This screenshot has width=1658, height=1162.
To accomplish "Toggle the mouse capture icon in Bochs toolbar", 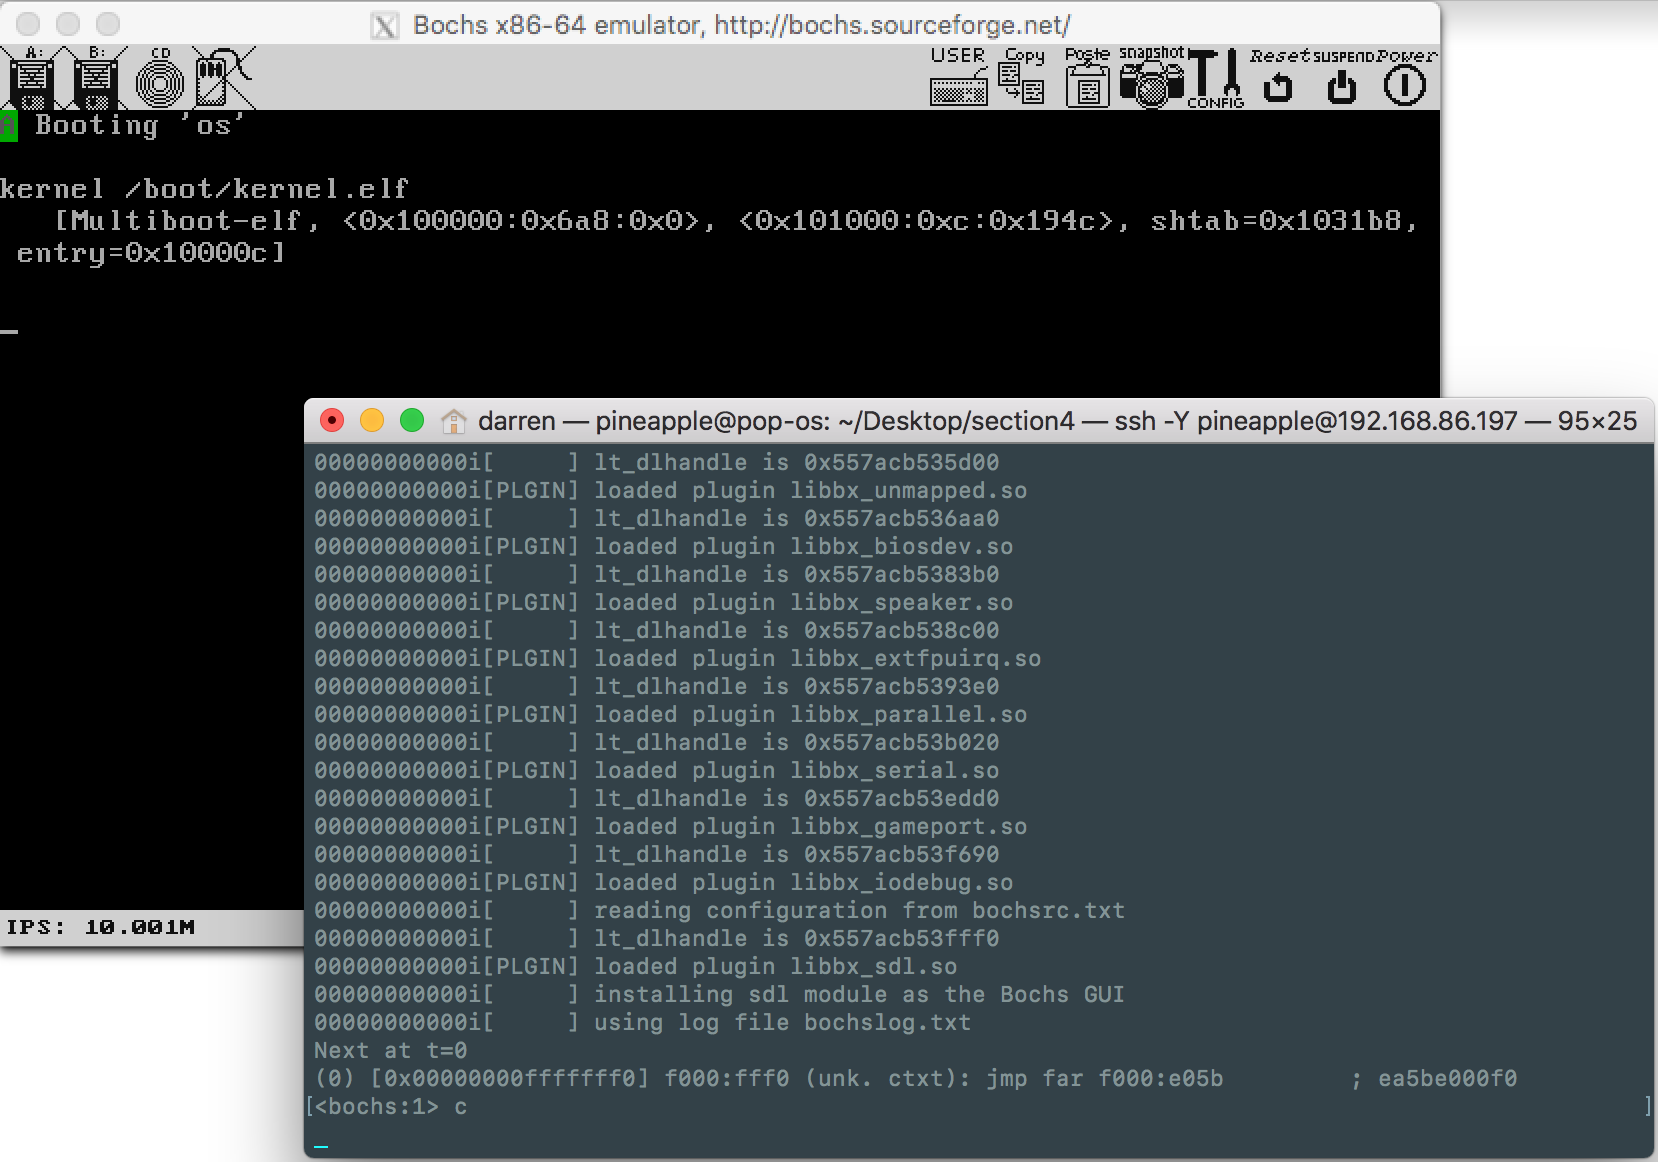I will [x=224, y=78].
